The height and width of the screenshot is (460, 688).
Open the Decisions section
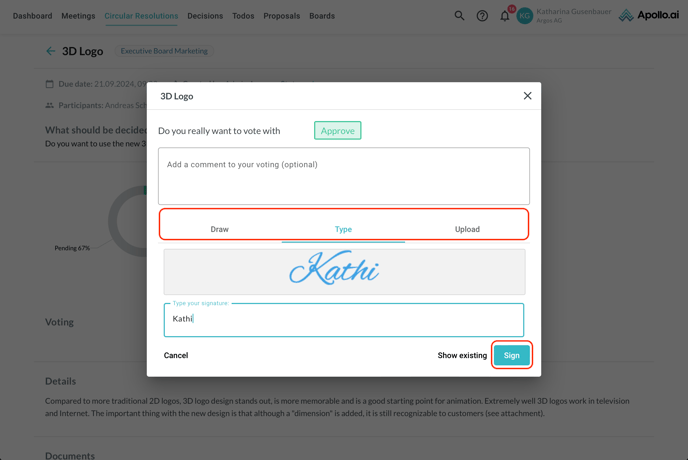pyautogui.click(x=205, y=16)
